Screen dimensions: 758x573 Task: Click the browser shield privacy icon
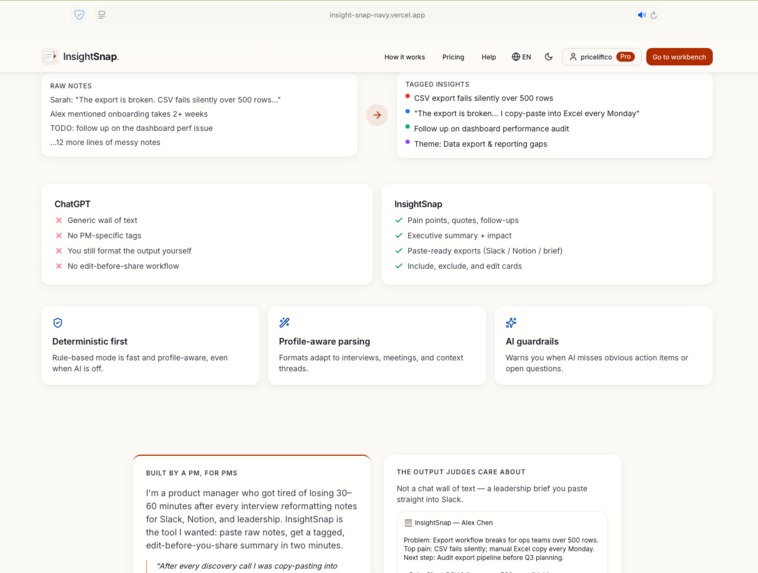[x=79, y=15]
